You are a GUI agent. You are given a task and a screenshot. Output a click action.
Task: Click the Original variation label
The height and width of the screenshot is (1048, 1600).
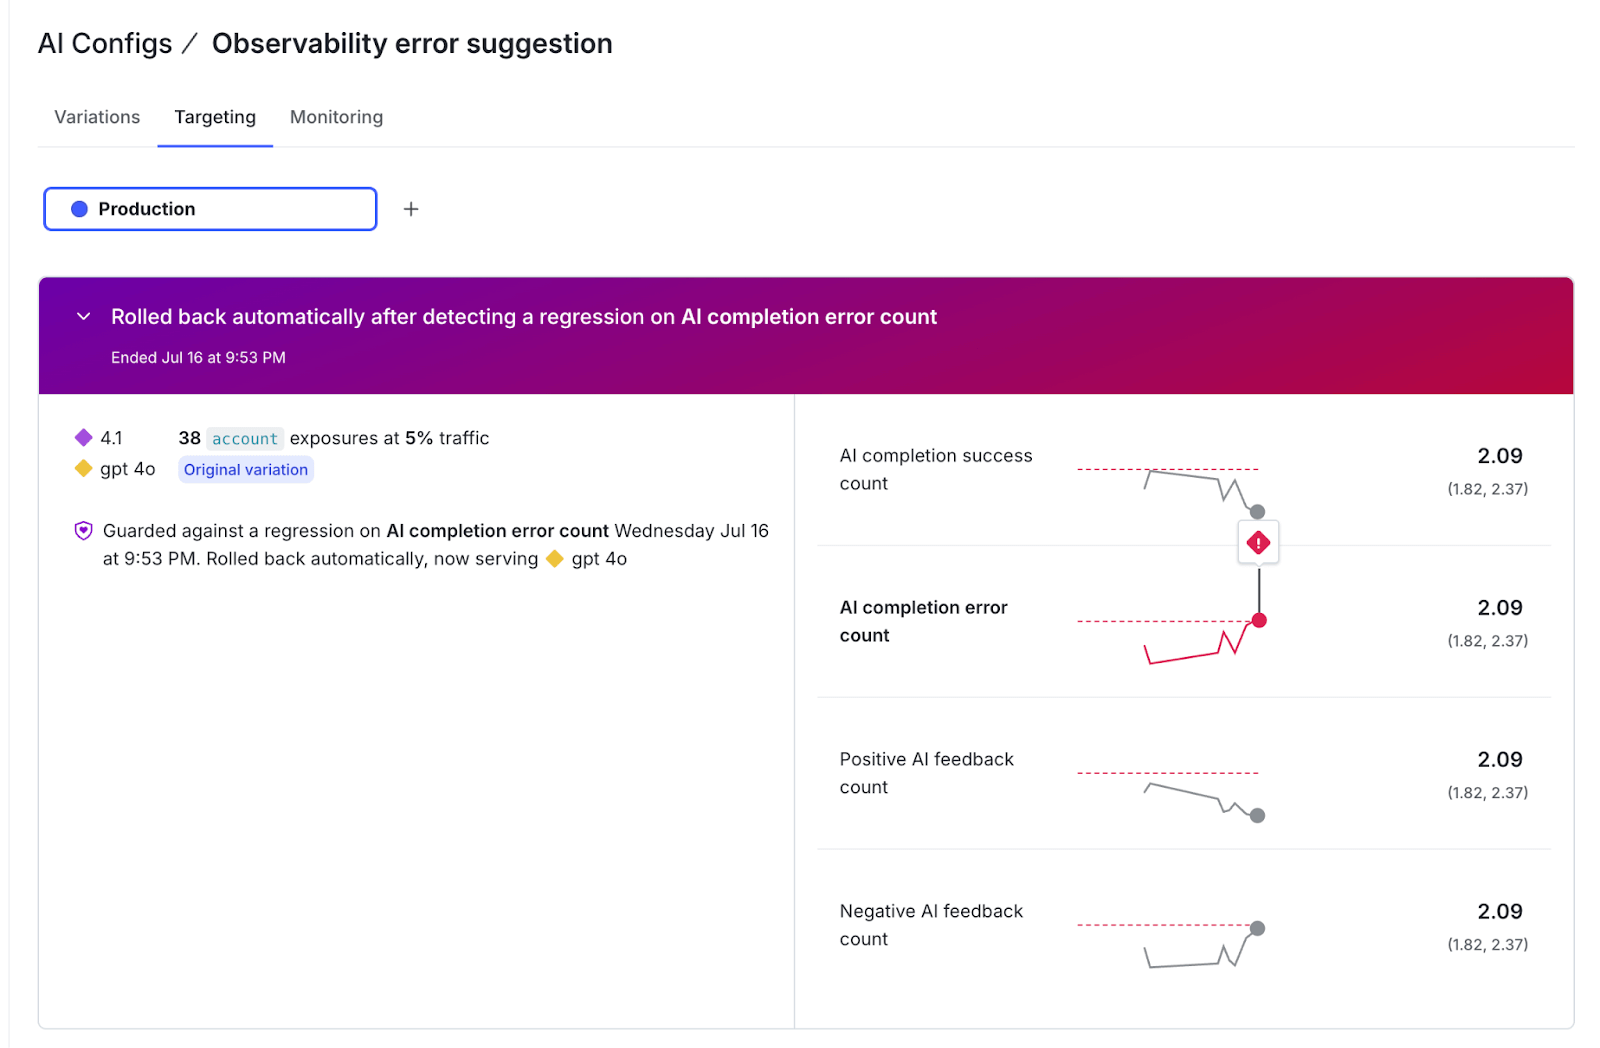point(245,469)
